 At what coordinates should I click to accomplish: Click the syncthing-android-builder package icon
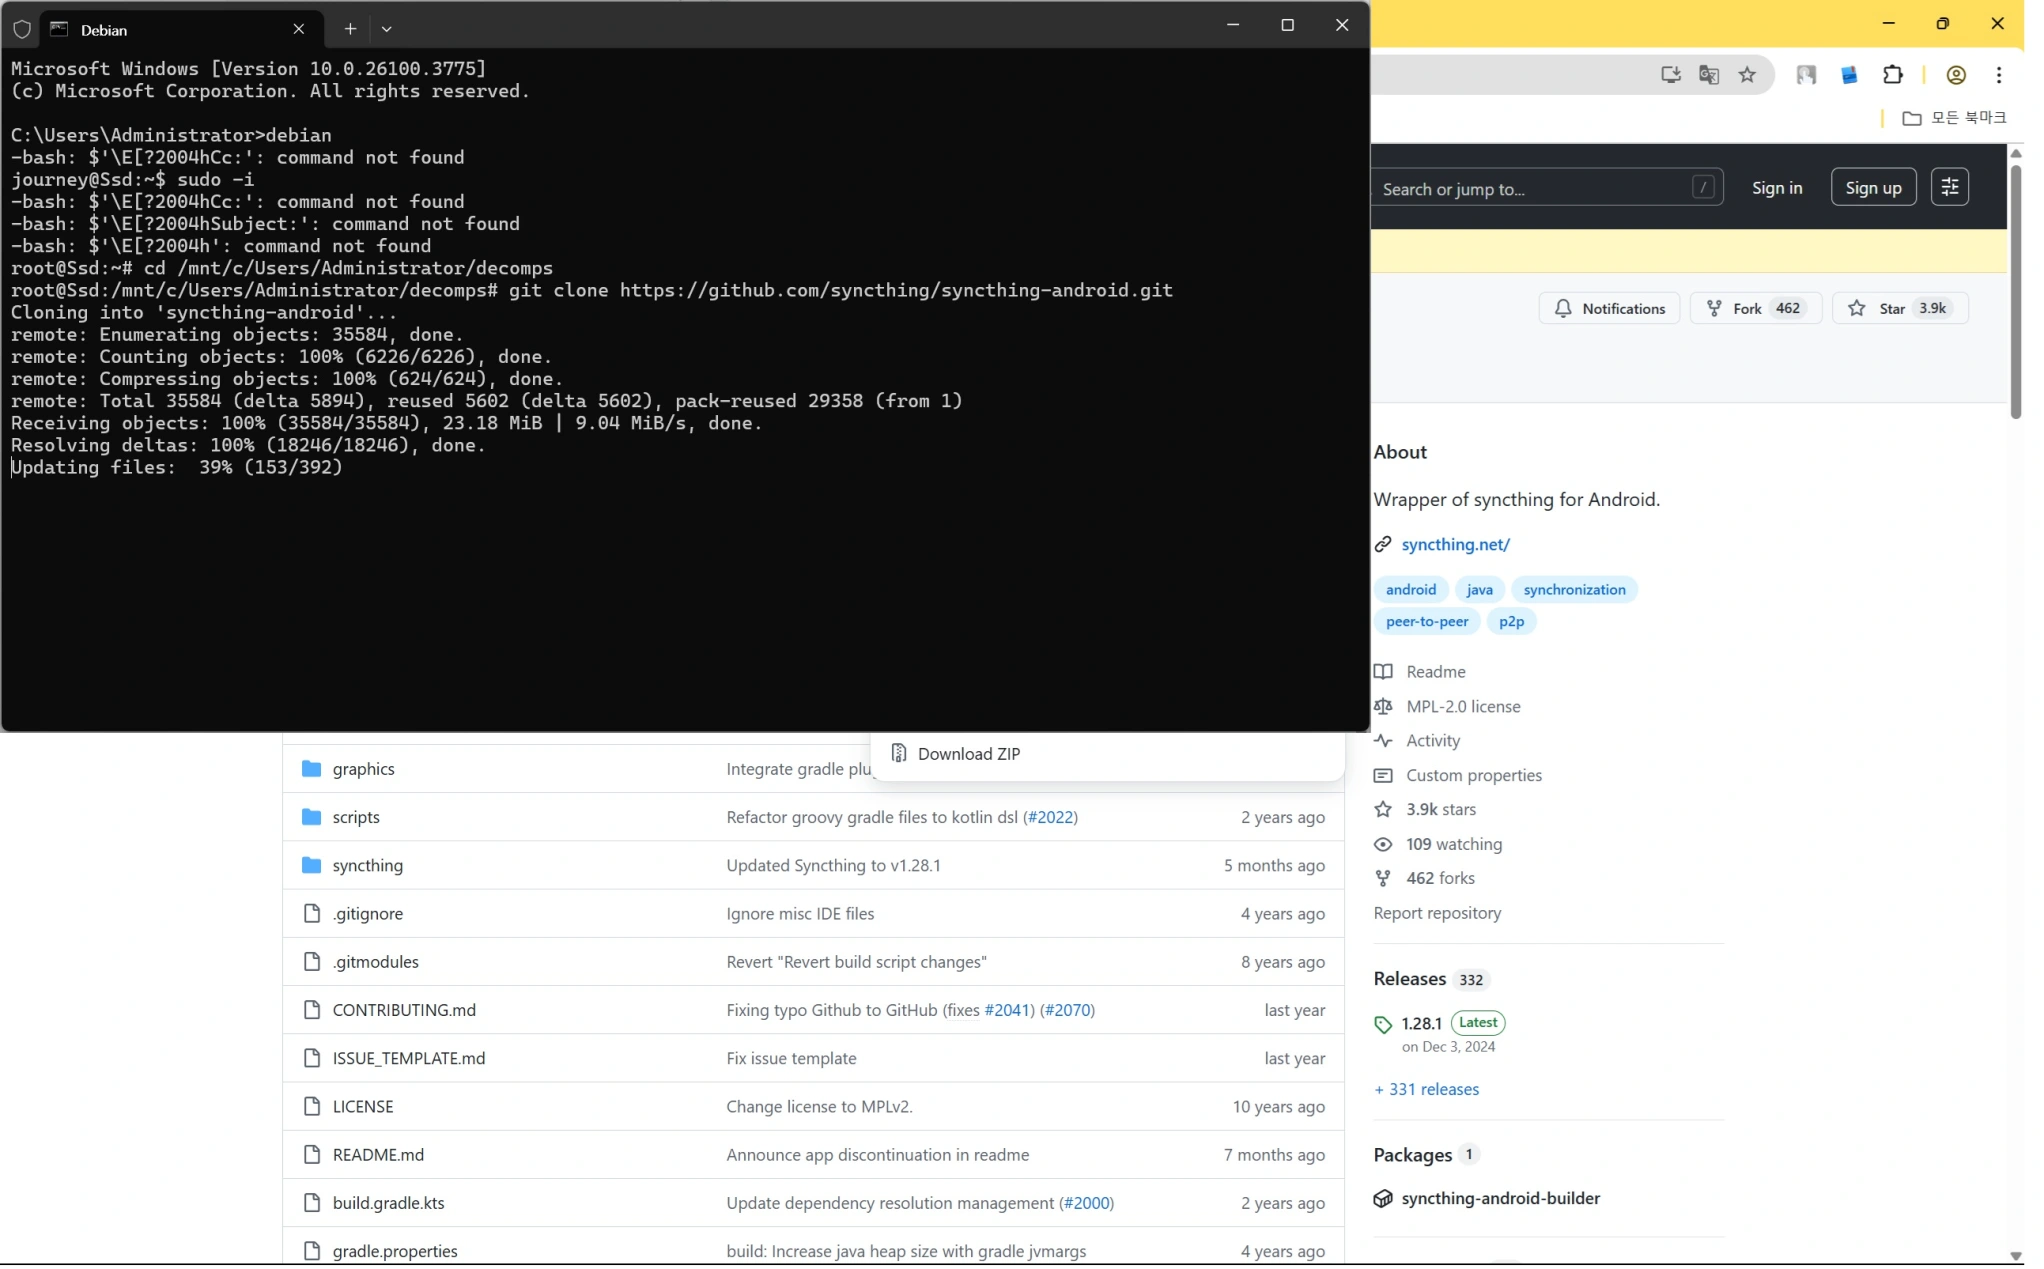[1383, 1199]
